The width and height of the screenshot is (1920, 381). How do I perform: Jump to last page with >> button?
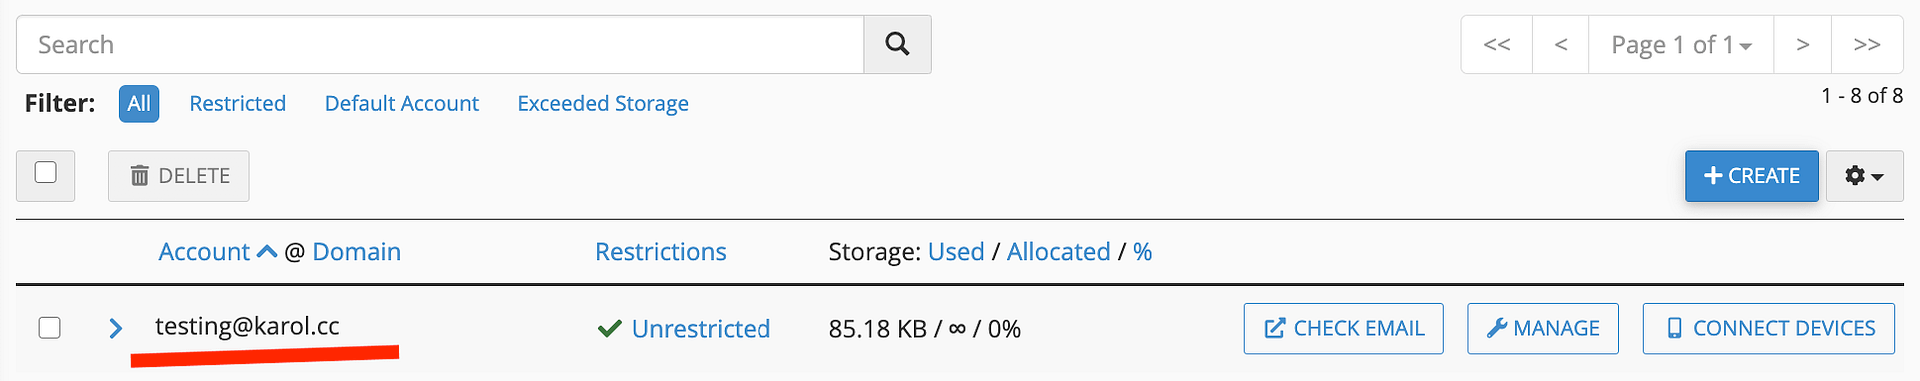point(1867,44)
